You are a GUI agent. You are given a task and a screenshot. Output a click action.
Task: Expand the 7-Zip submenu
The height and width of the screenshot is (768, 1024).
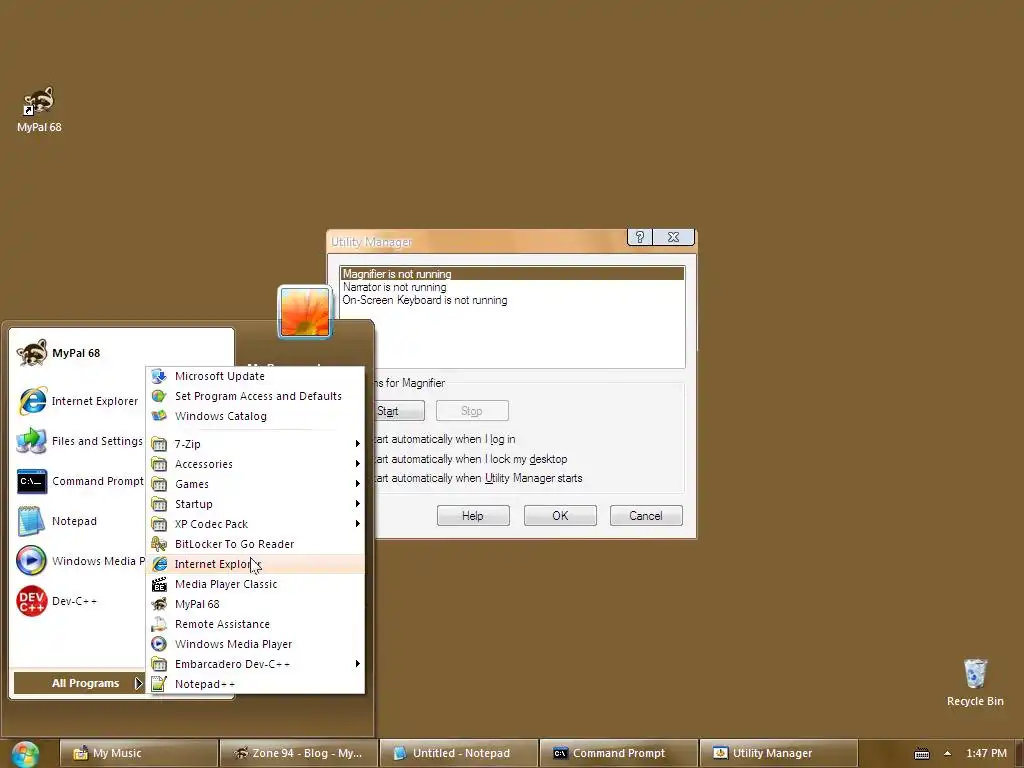coord(255,444)
